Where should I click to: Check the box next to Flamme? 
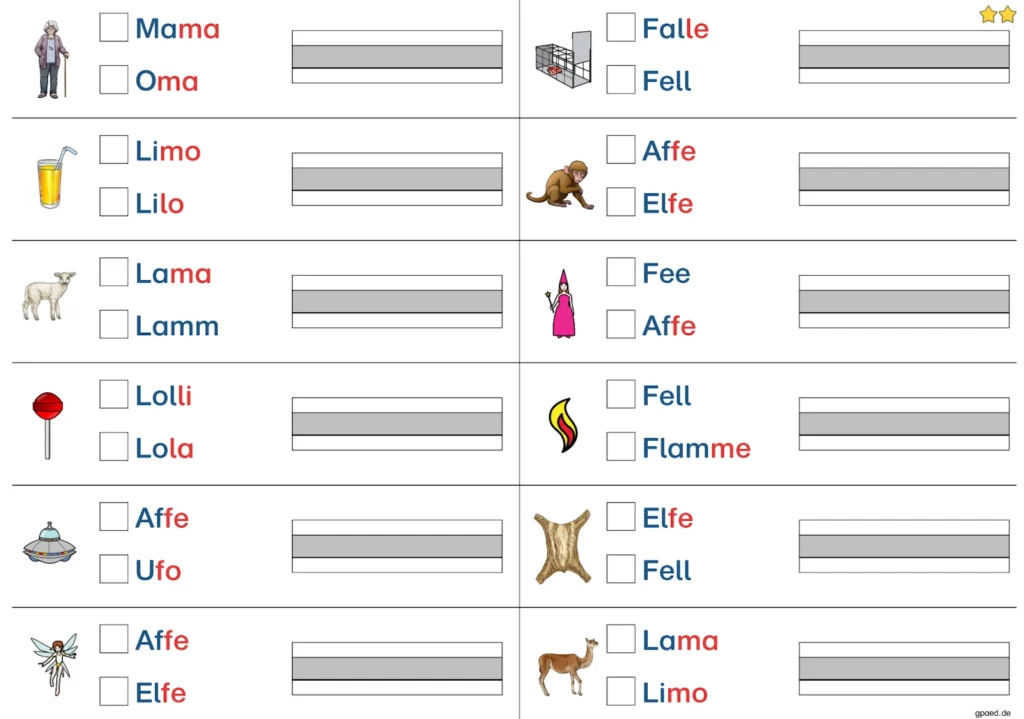[621, 447]
